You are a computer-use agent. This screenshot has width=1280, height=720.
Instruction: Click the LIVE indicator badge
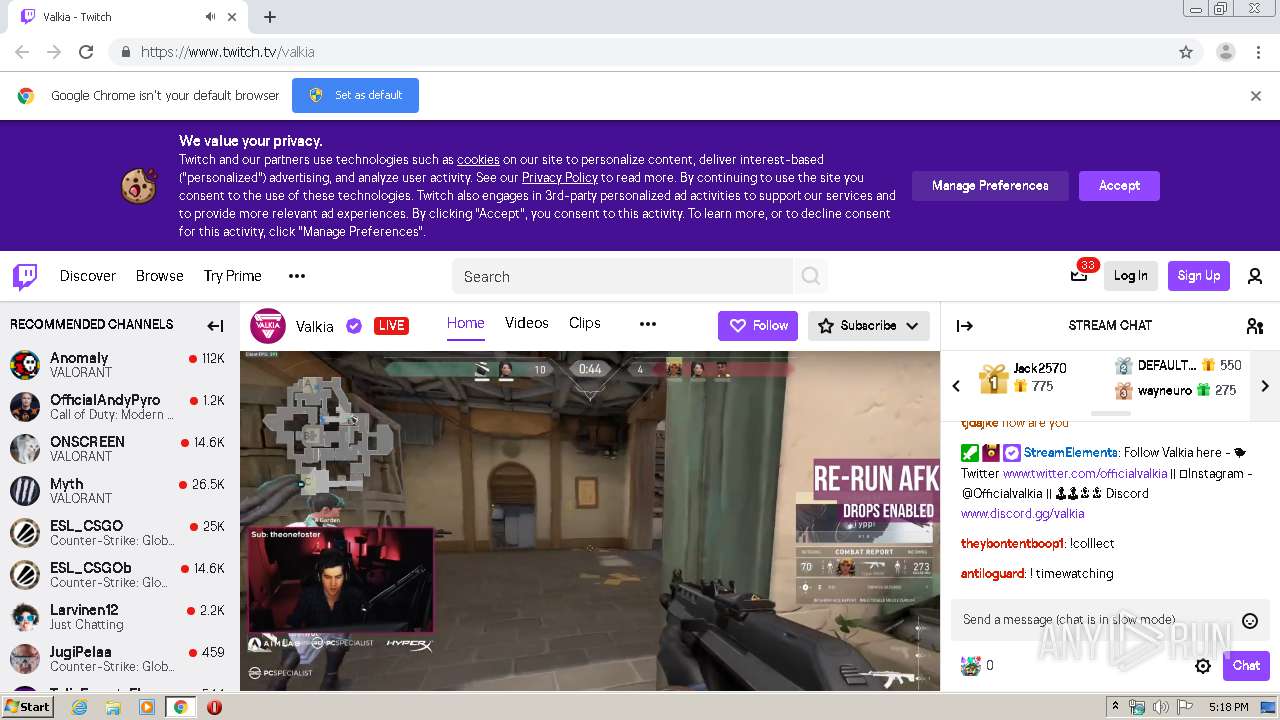click(x=391, y=326)
